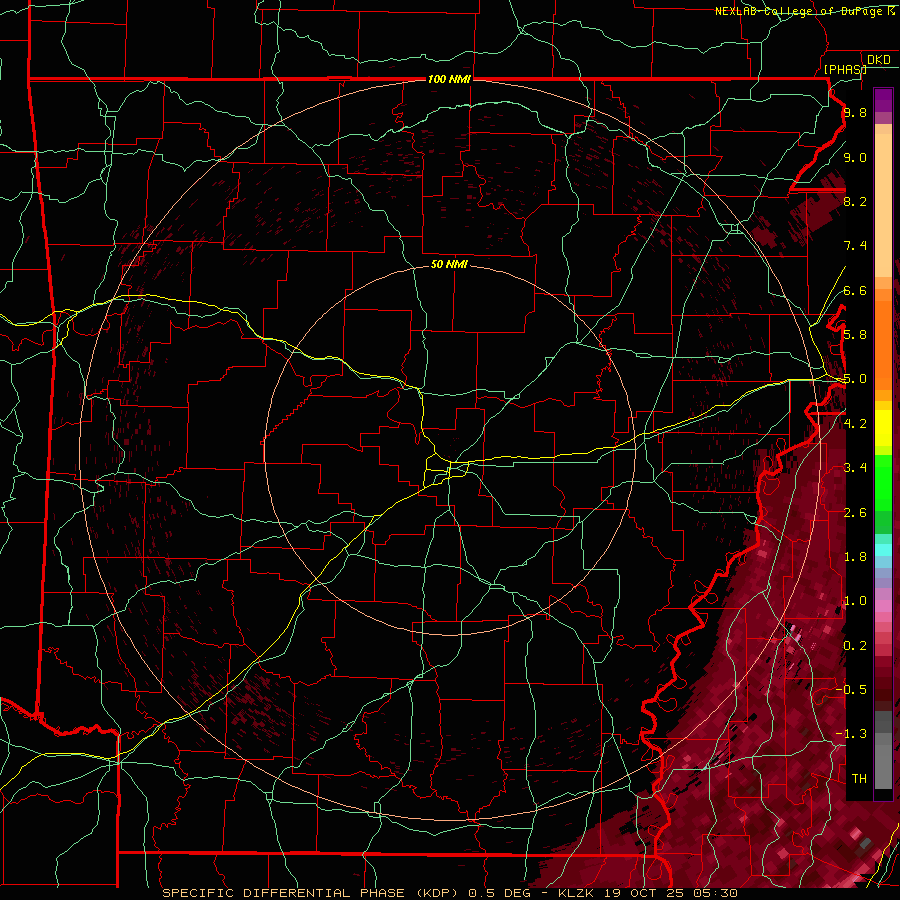Click the 5.8 scale label
The height and width of the screenshot is (900, 900).
pos(855,335)
